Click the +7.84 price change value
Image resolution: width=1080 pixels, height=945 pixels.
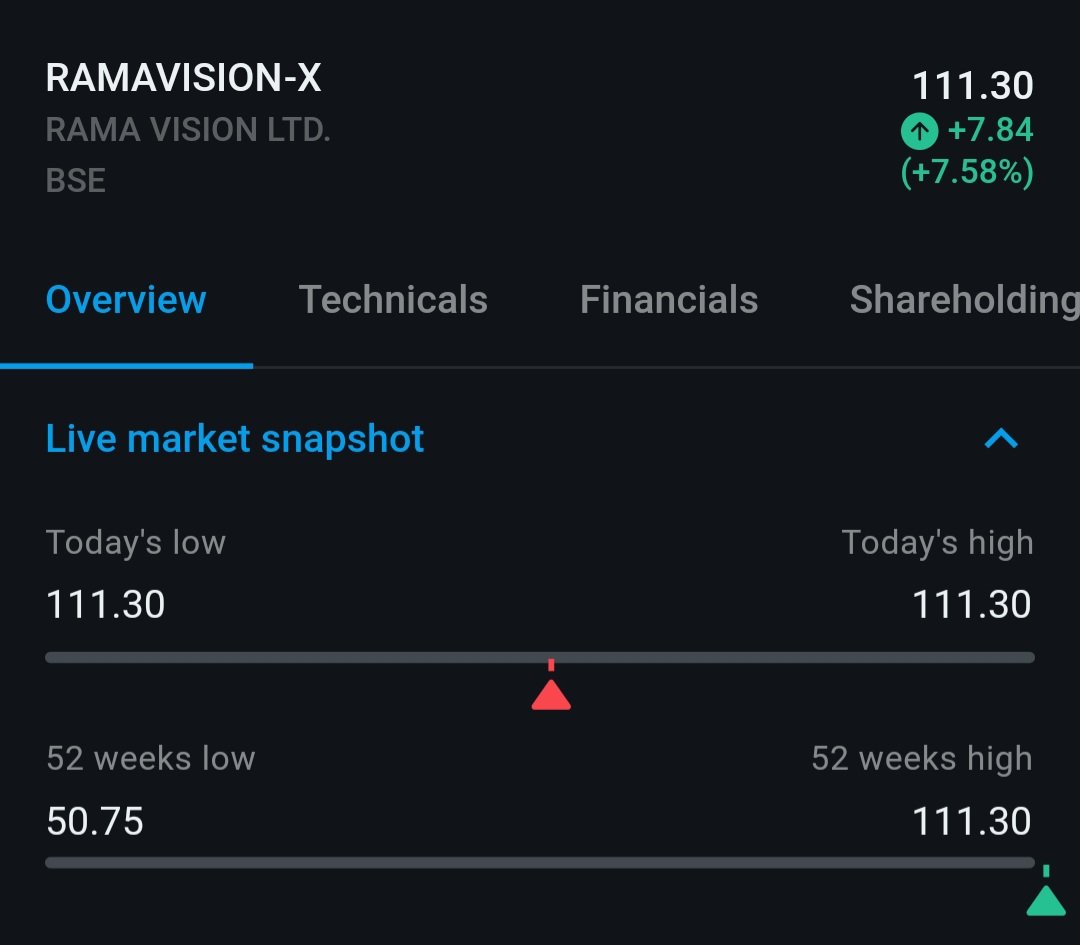click(x=990, y=129)
